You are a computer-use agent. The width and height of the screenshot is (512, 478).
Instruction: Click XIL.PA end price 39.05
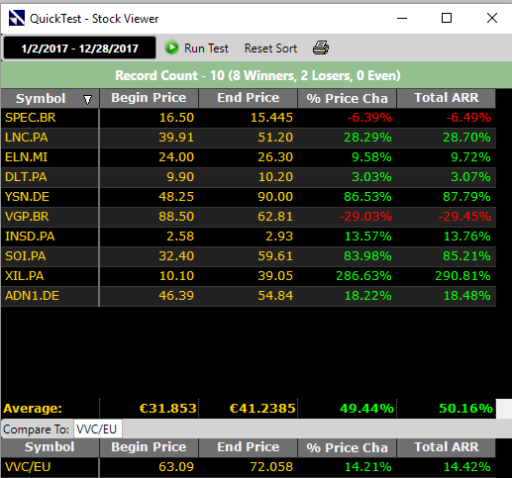click(275, 276)
